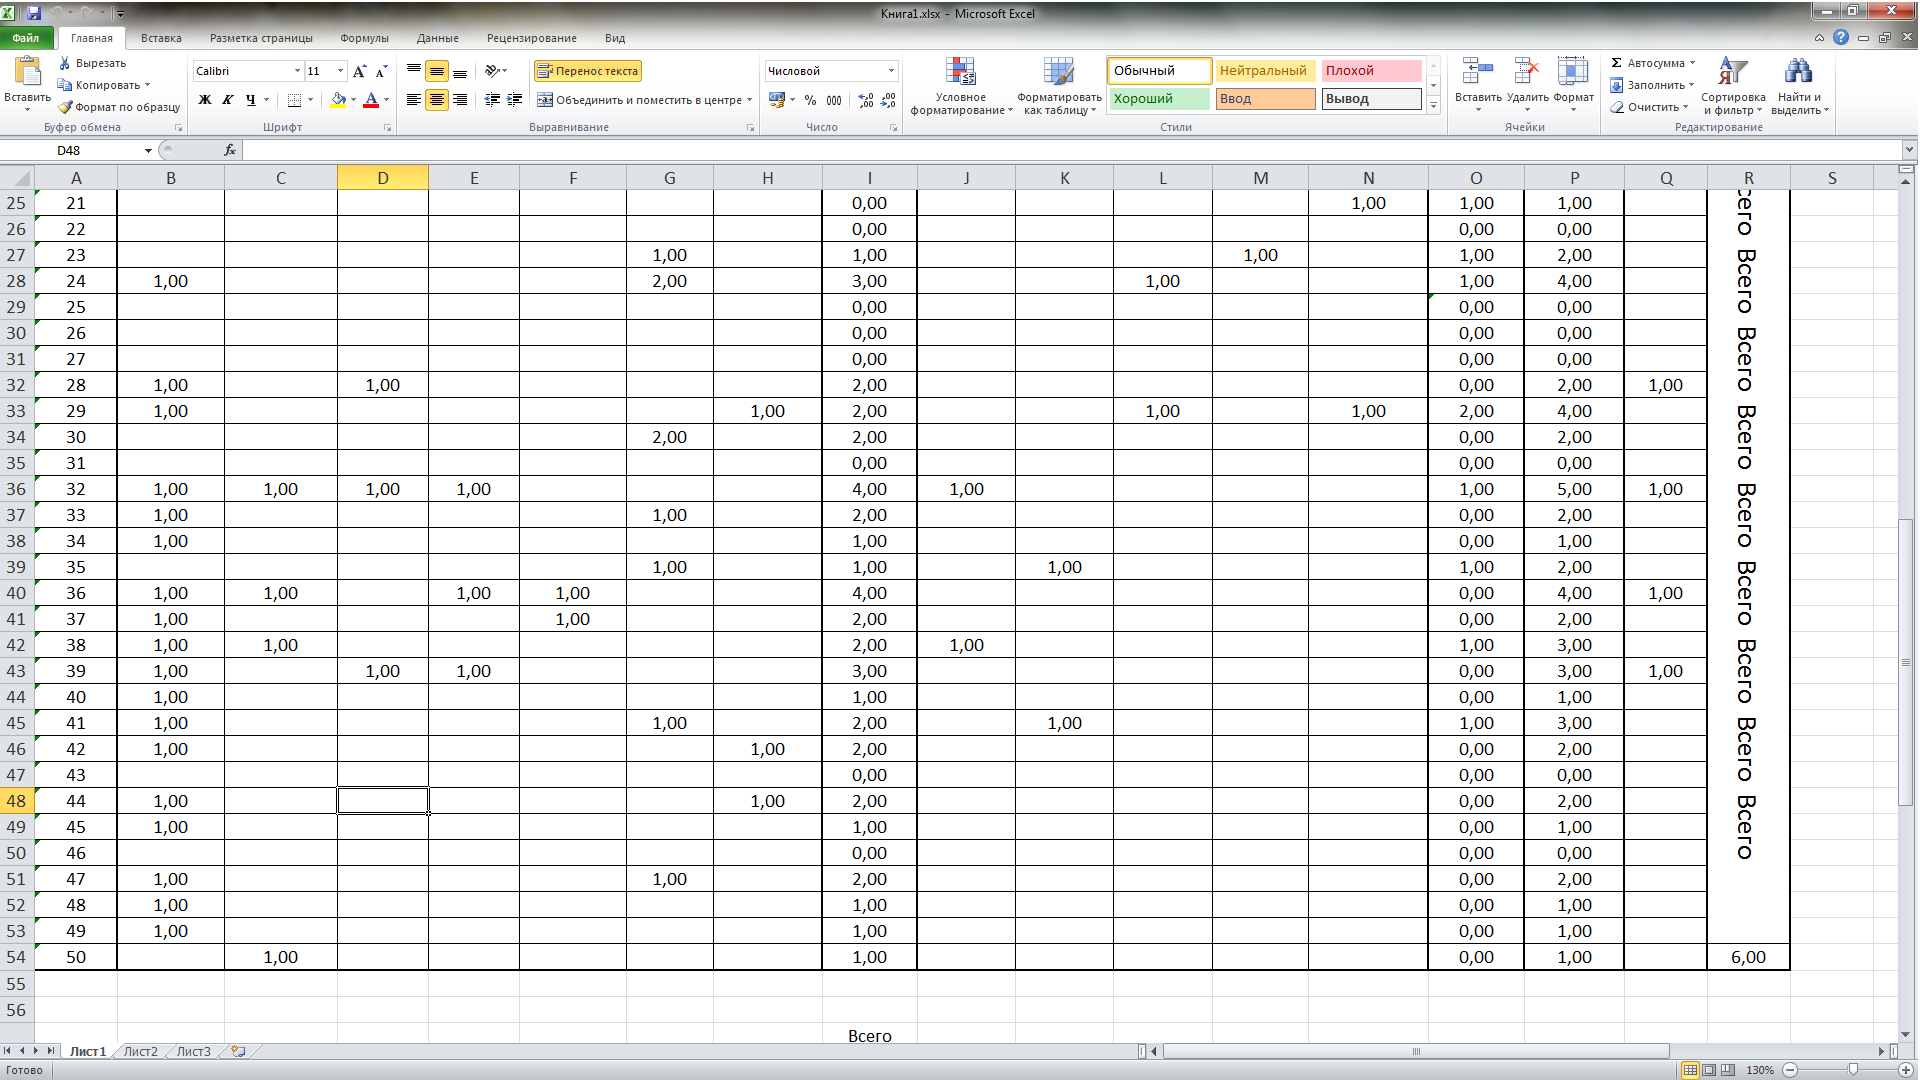This screenshot has width=1920, height=1080.
Task: Click the AutoSum sigma icon
Action: click(1616, 63)
